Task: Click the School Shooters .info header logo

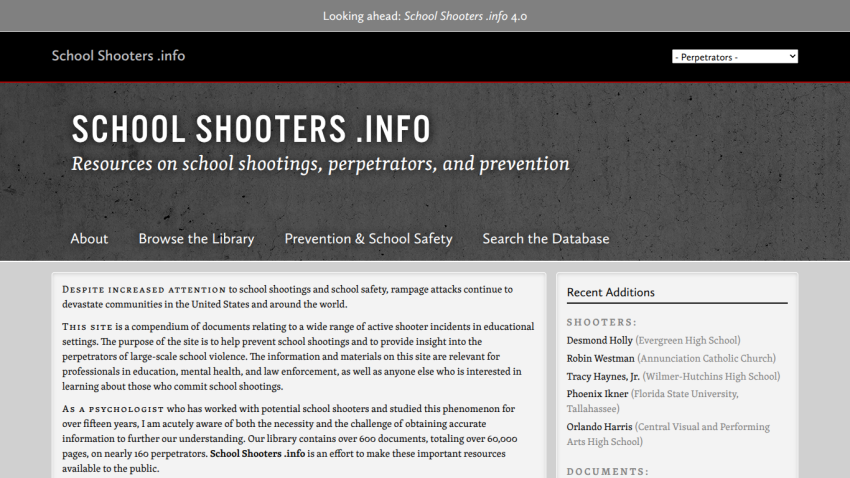Action: point(118,56)
